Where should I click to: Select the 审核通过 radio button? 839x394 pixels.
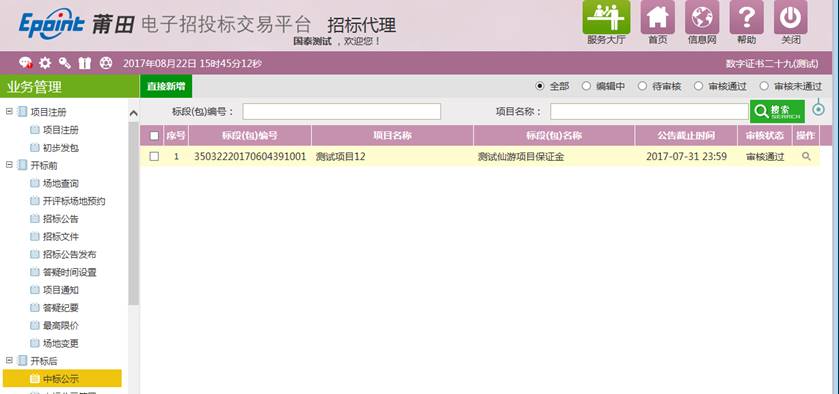click(698, 86)
